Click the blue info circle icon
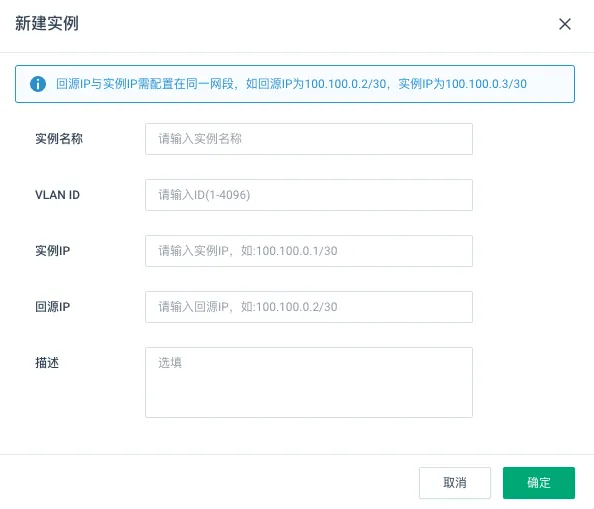Image resolution: width=594 pixels, height=509 pixels. coord(38,84)
